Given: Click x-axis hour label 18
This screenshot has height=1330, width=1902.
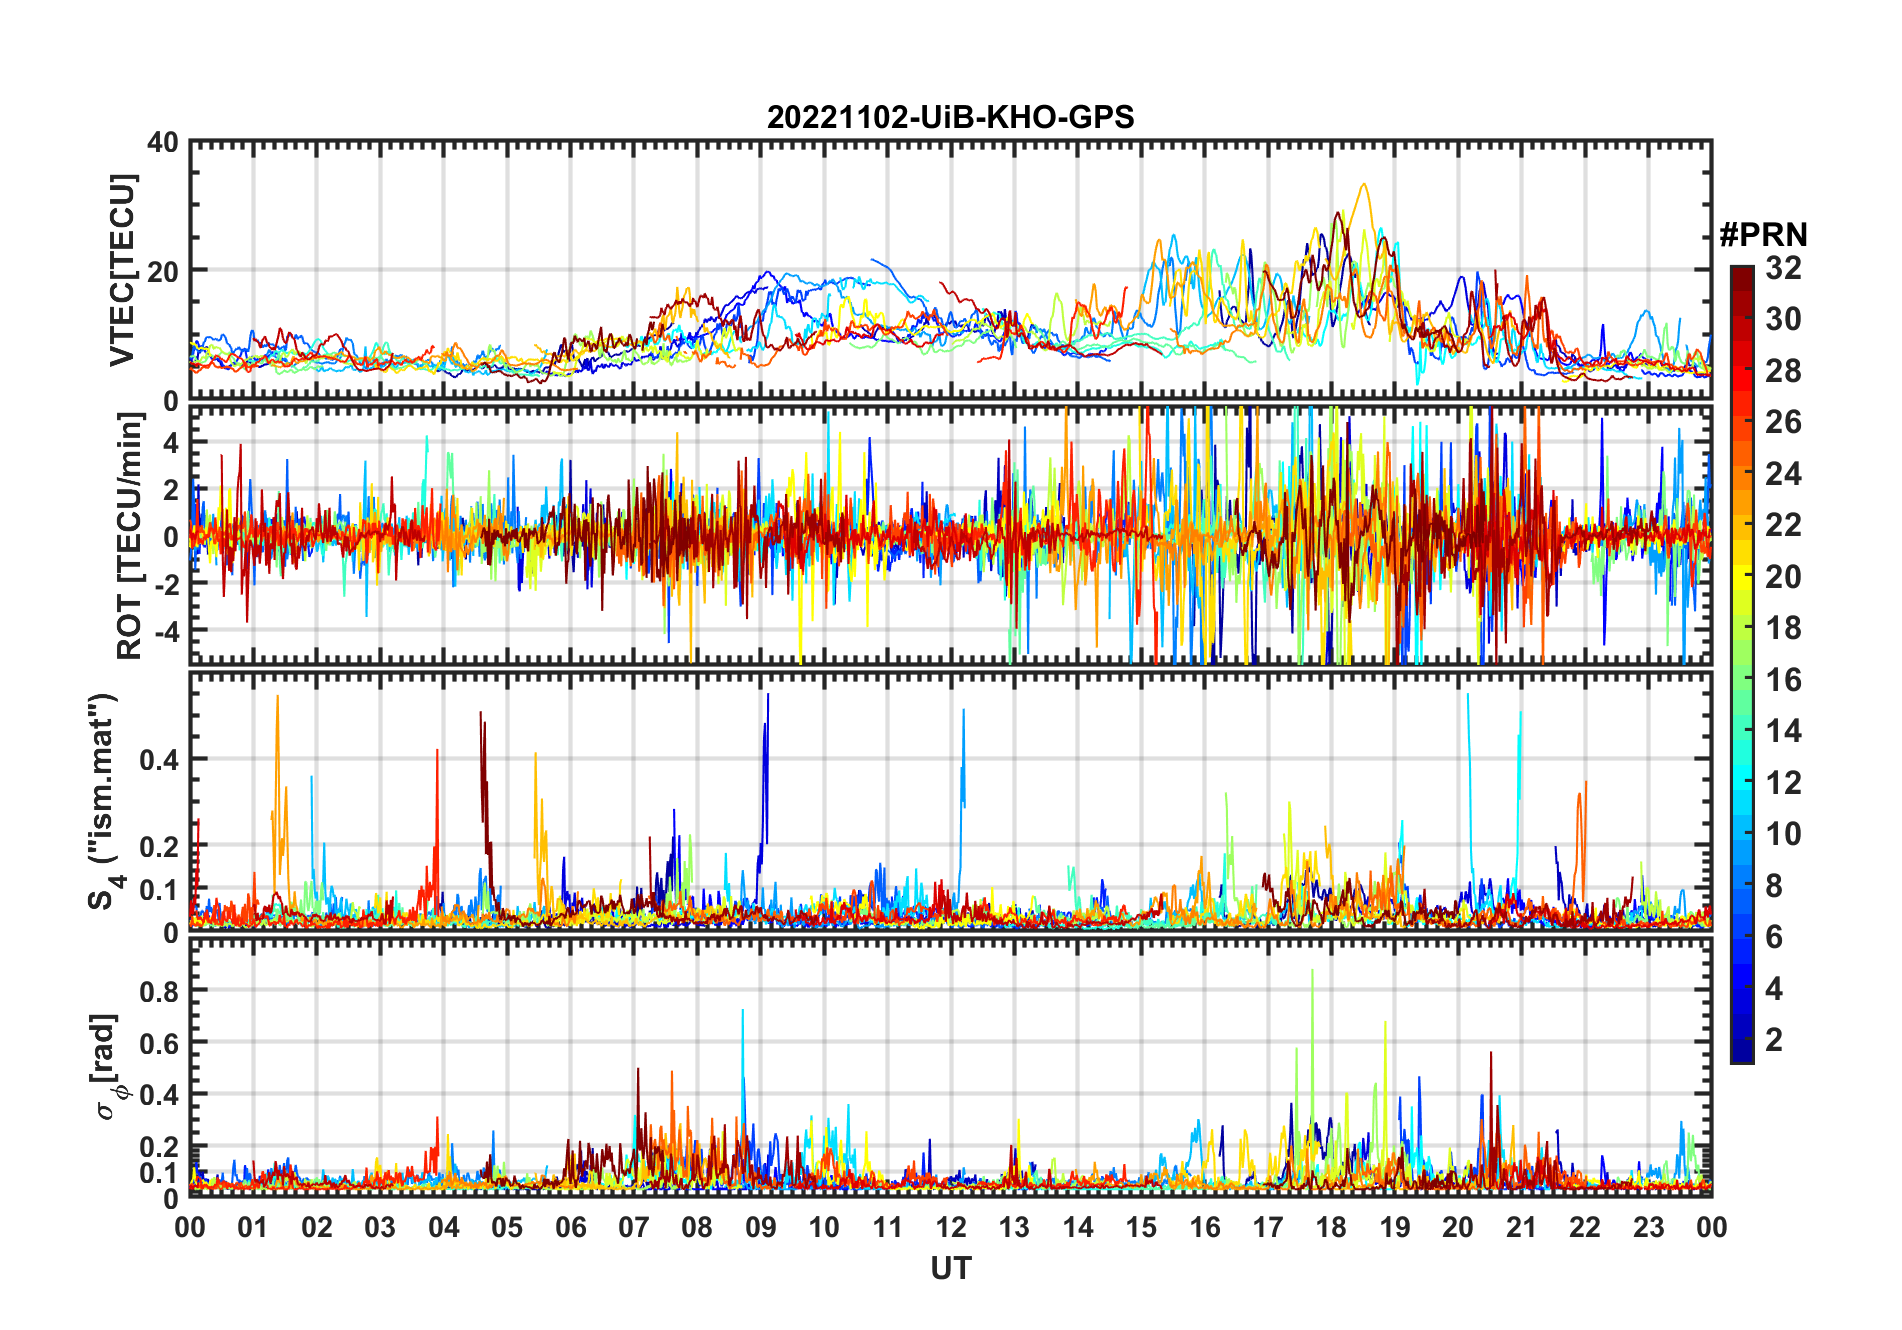Looking at the screenshot, I should click(1331, 1227).
